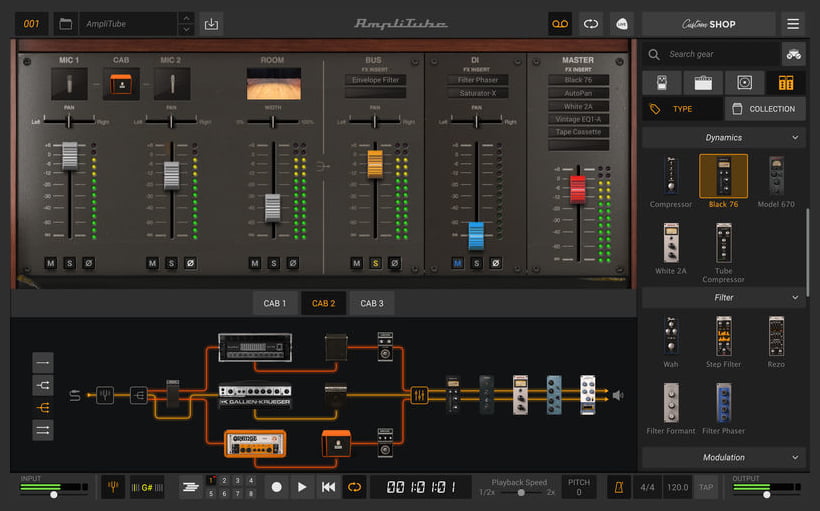Click the MASTER red fader
The width and height of the screenshot is (820, 511).
[x=578, y=189]
